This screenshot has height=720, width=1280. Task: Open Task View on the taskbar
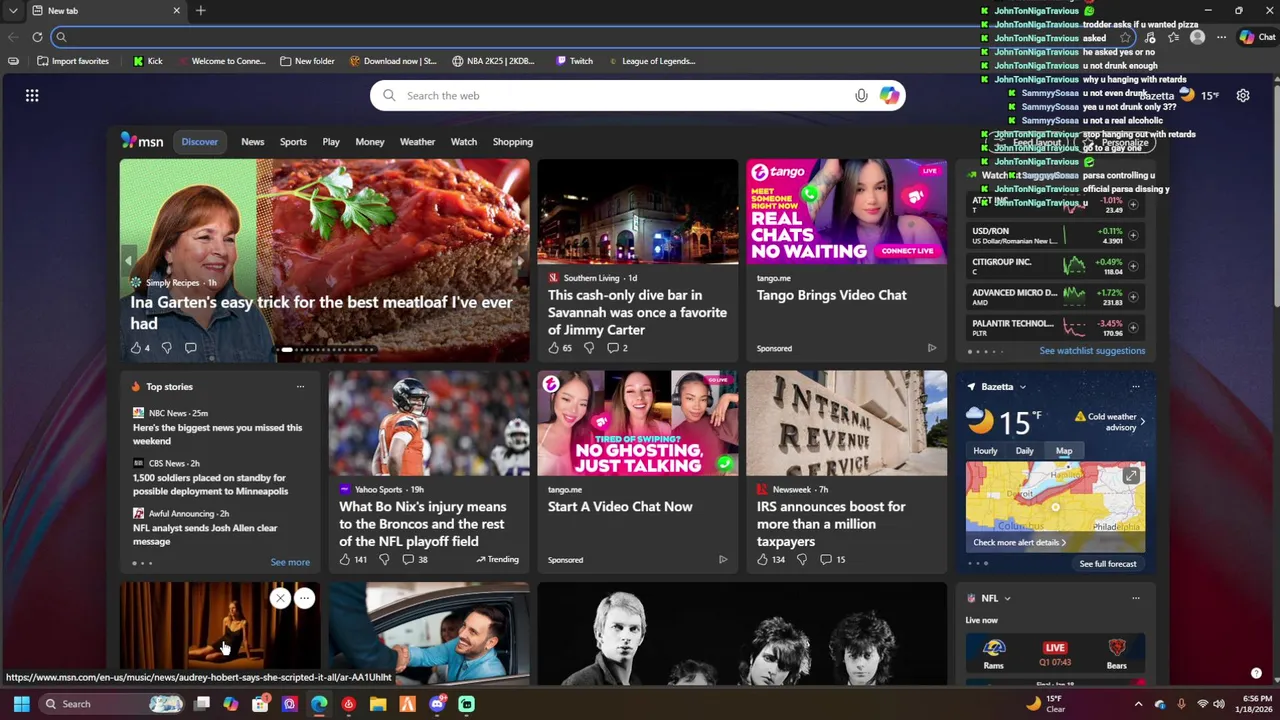tap(202, 704)
